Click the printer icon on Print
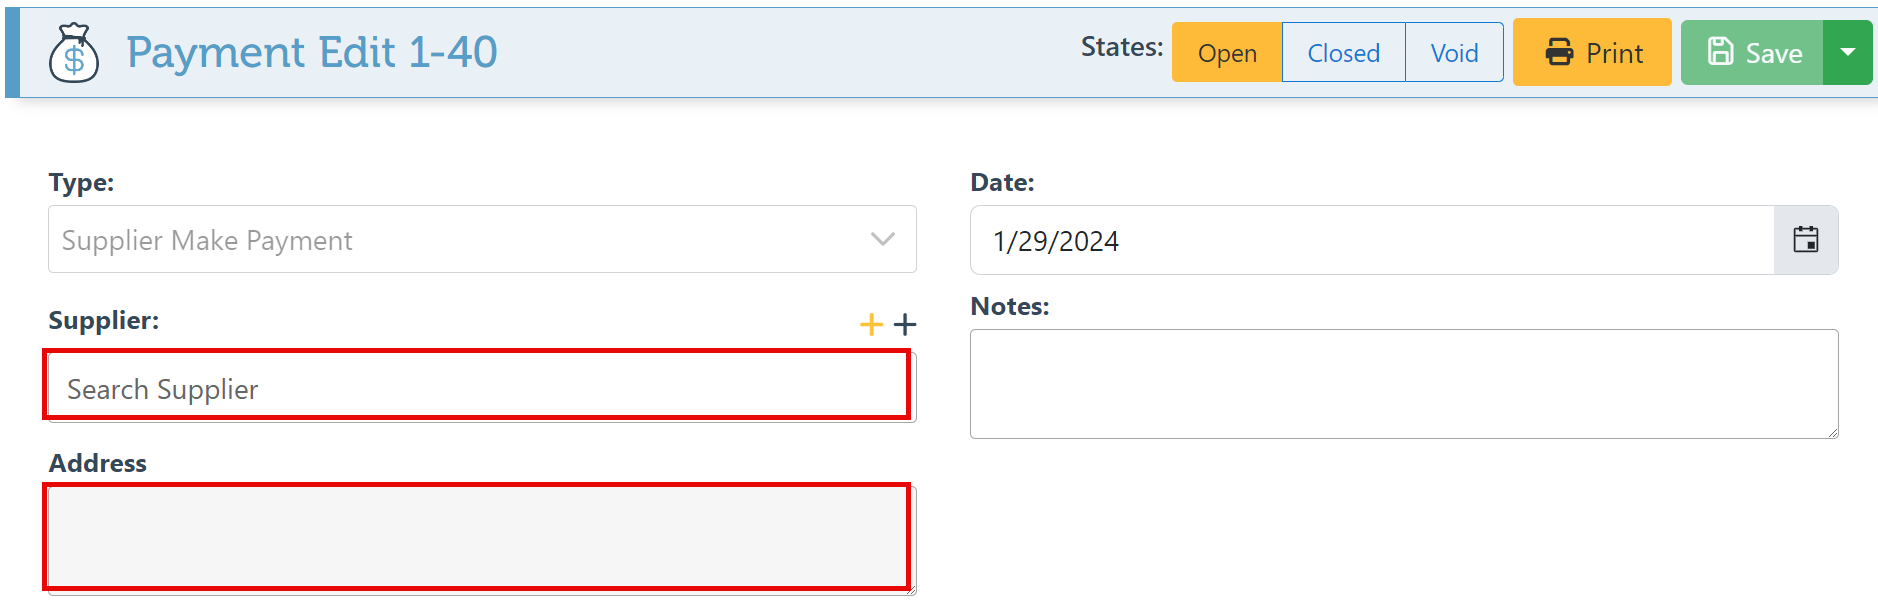The image size is (1878, 610). (x=1559, y=52)
